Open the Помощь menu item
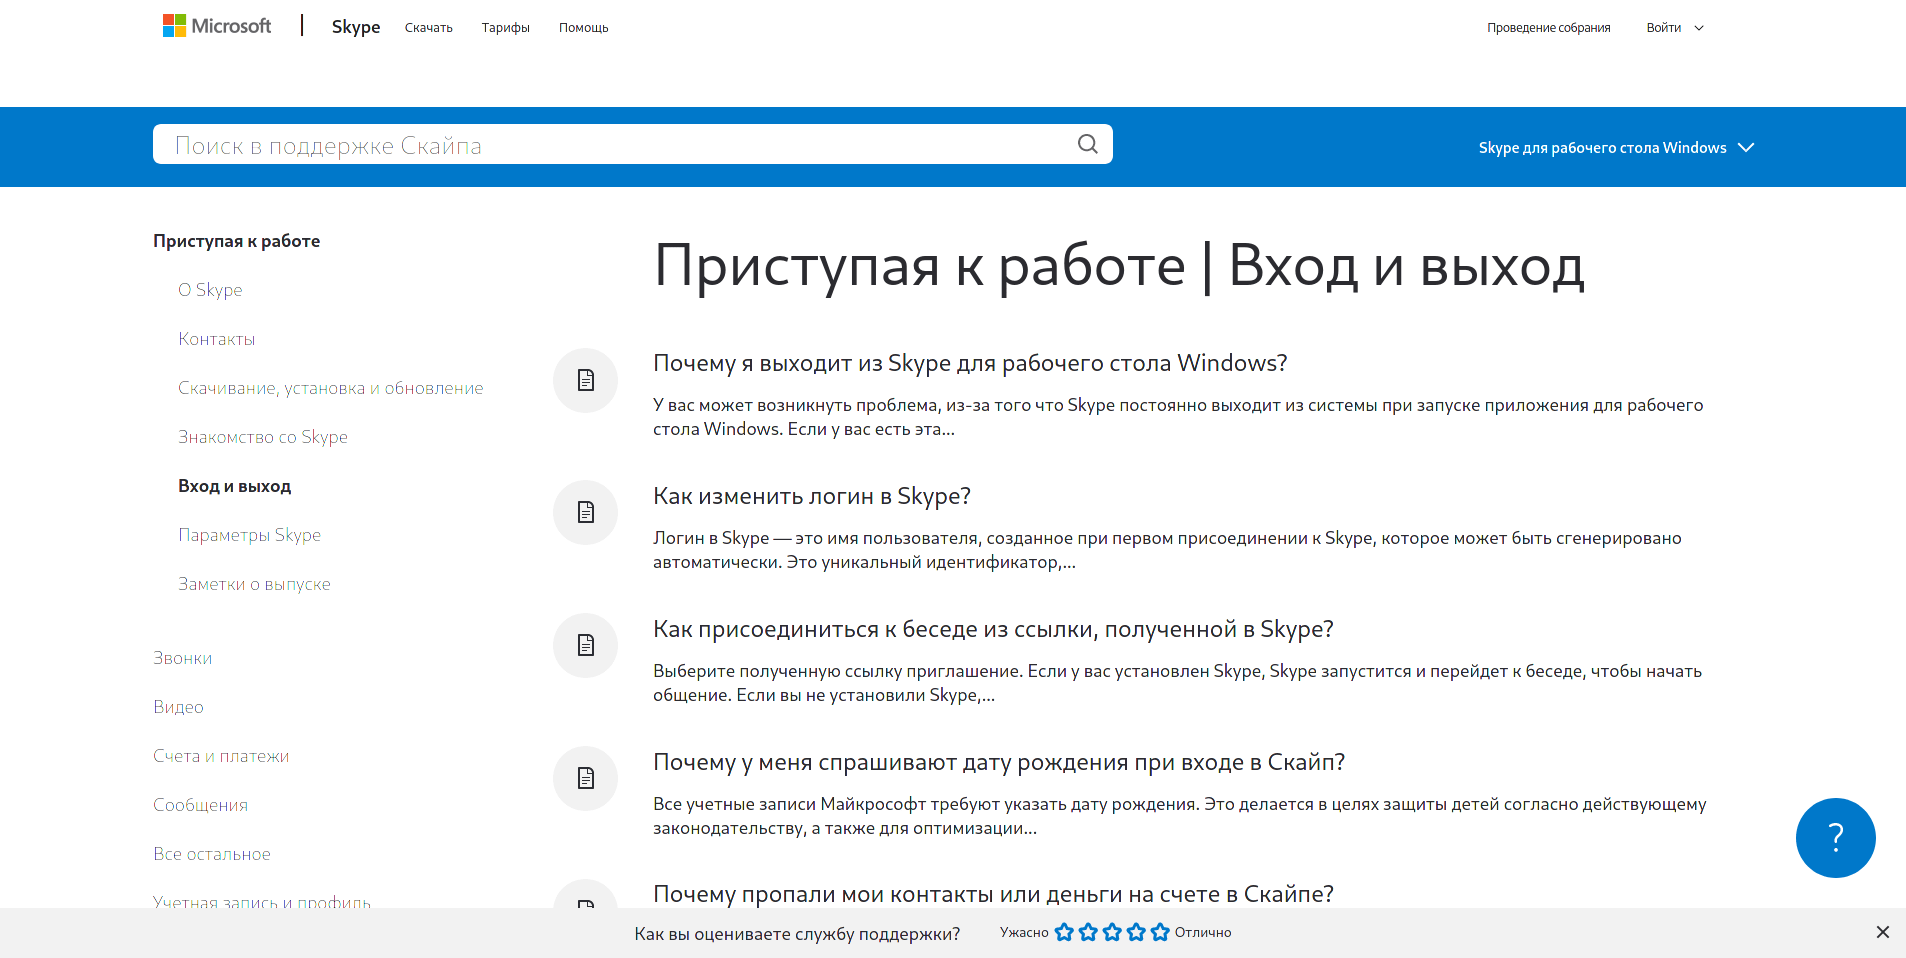This screenshot has width=1906, height=958. coord(583,28)
